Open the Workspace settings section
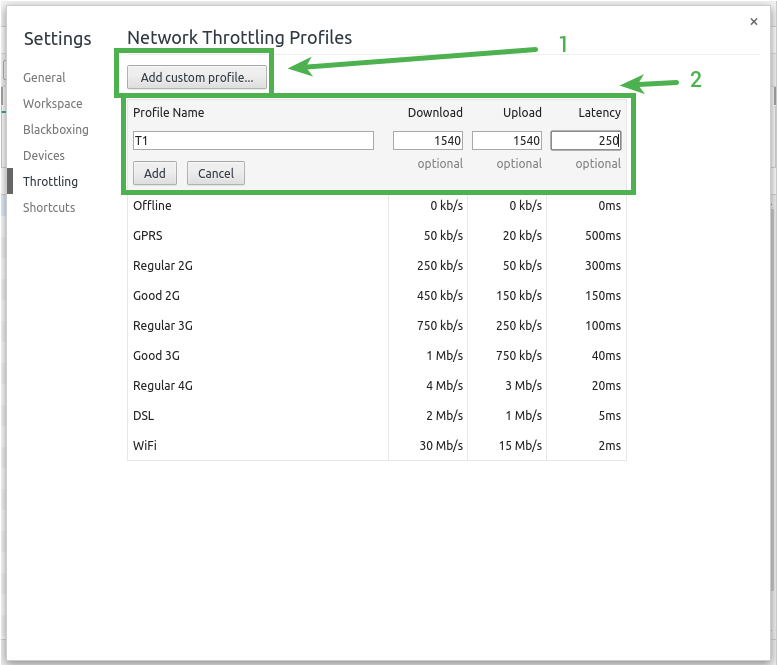 coord(52,104)
